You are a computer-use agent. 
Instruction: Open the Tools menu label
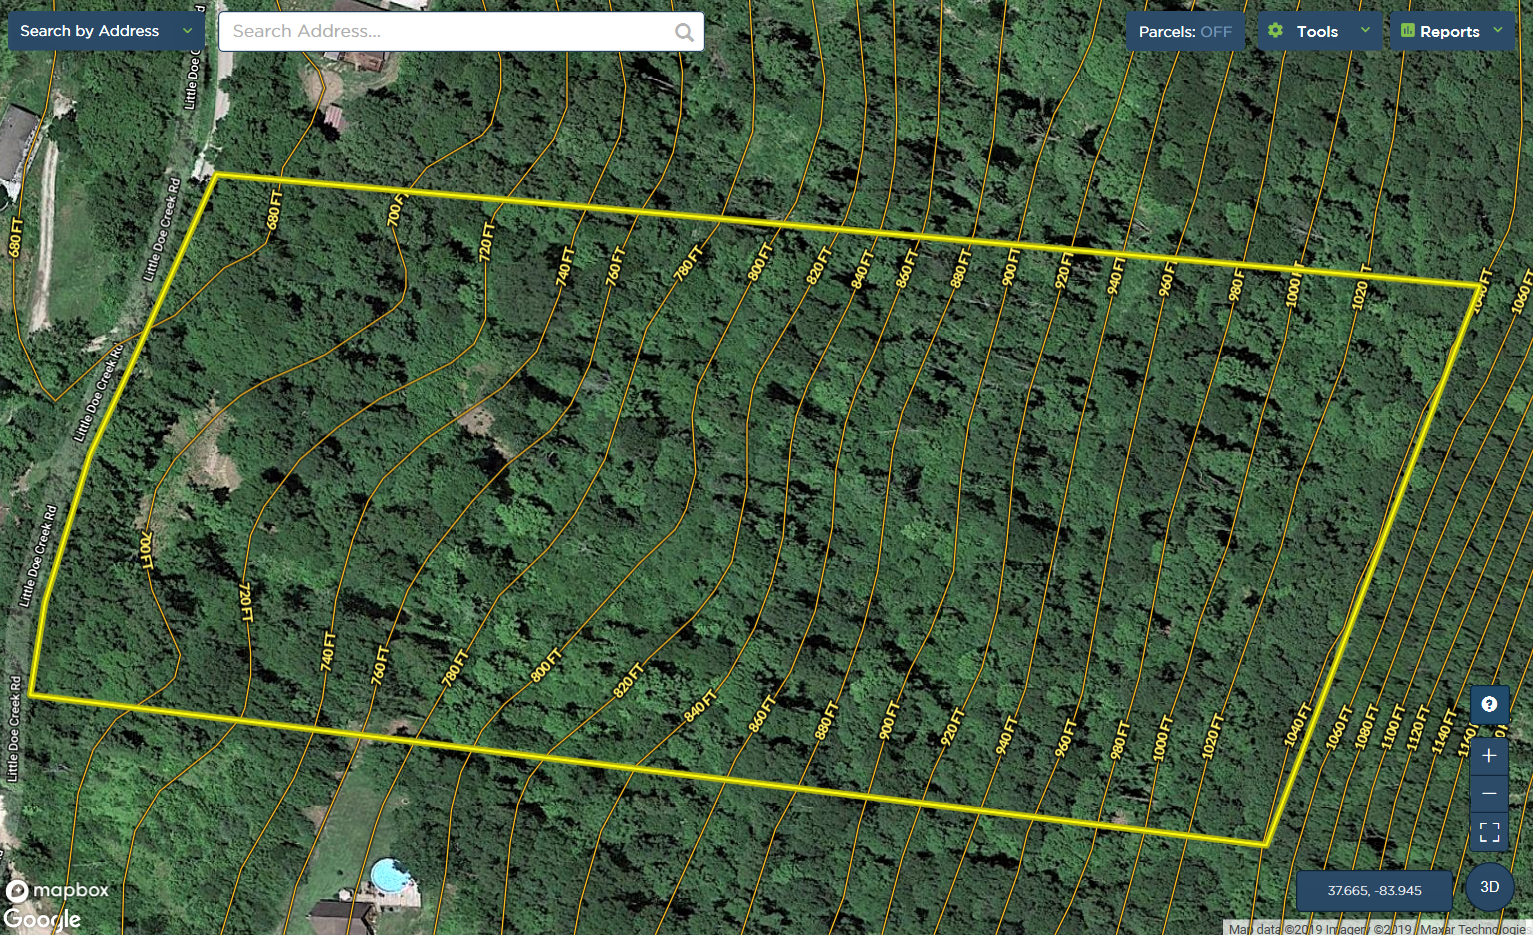1317,32
